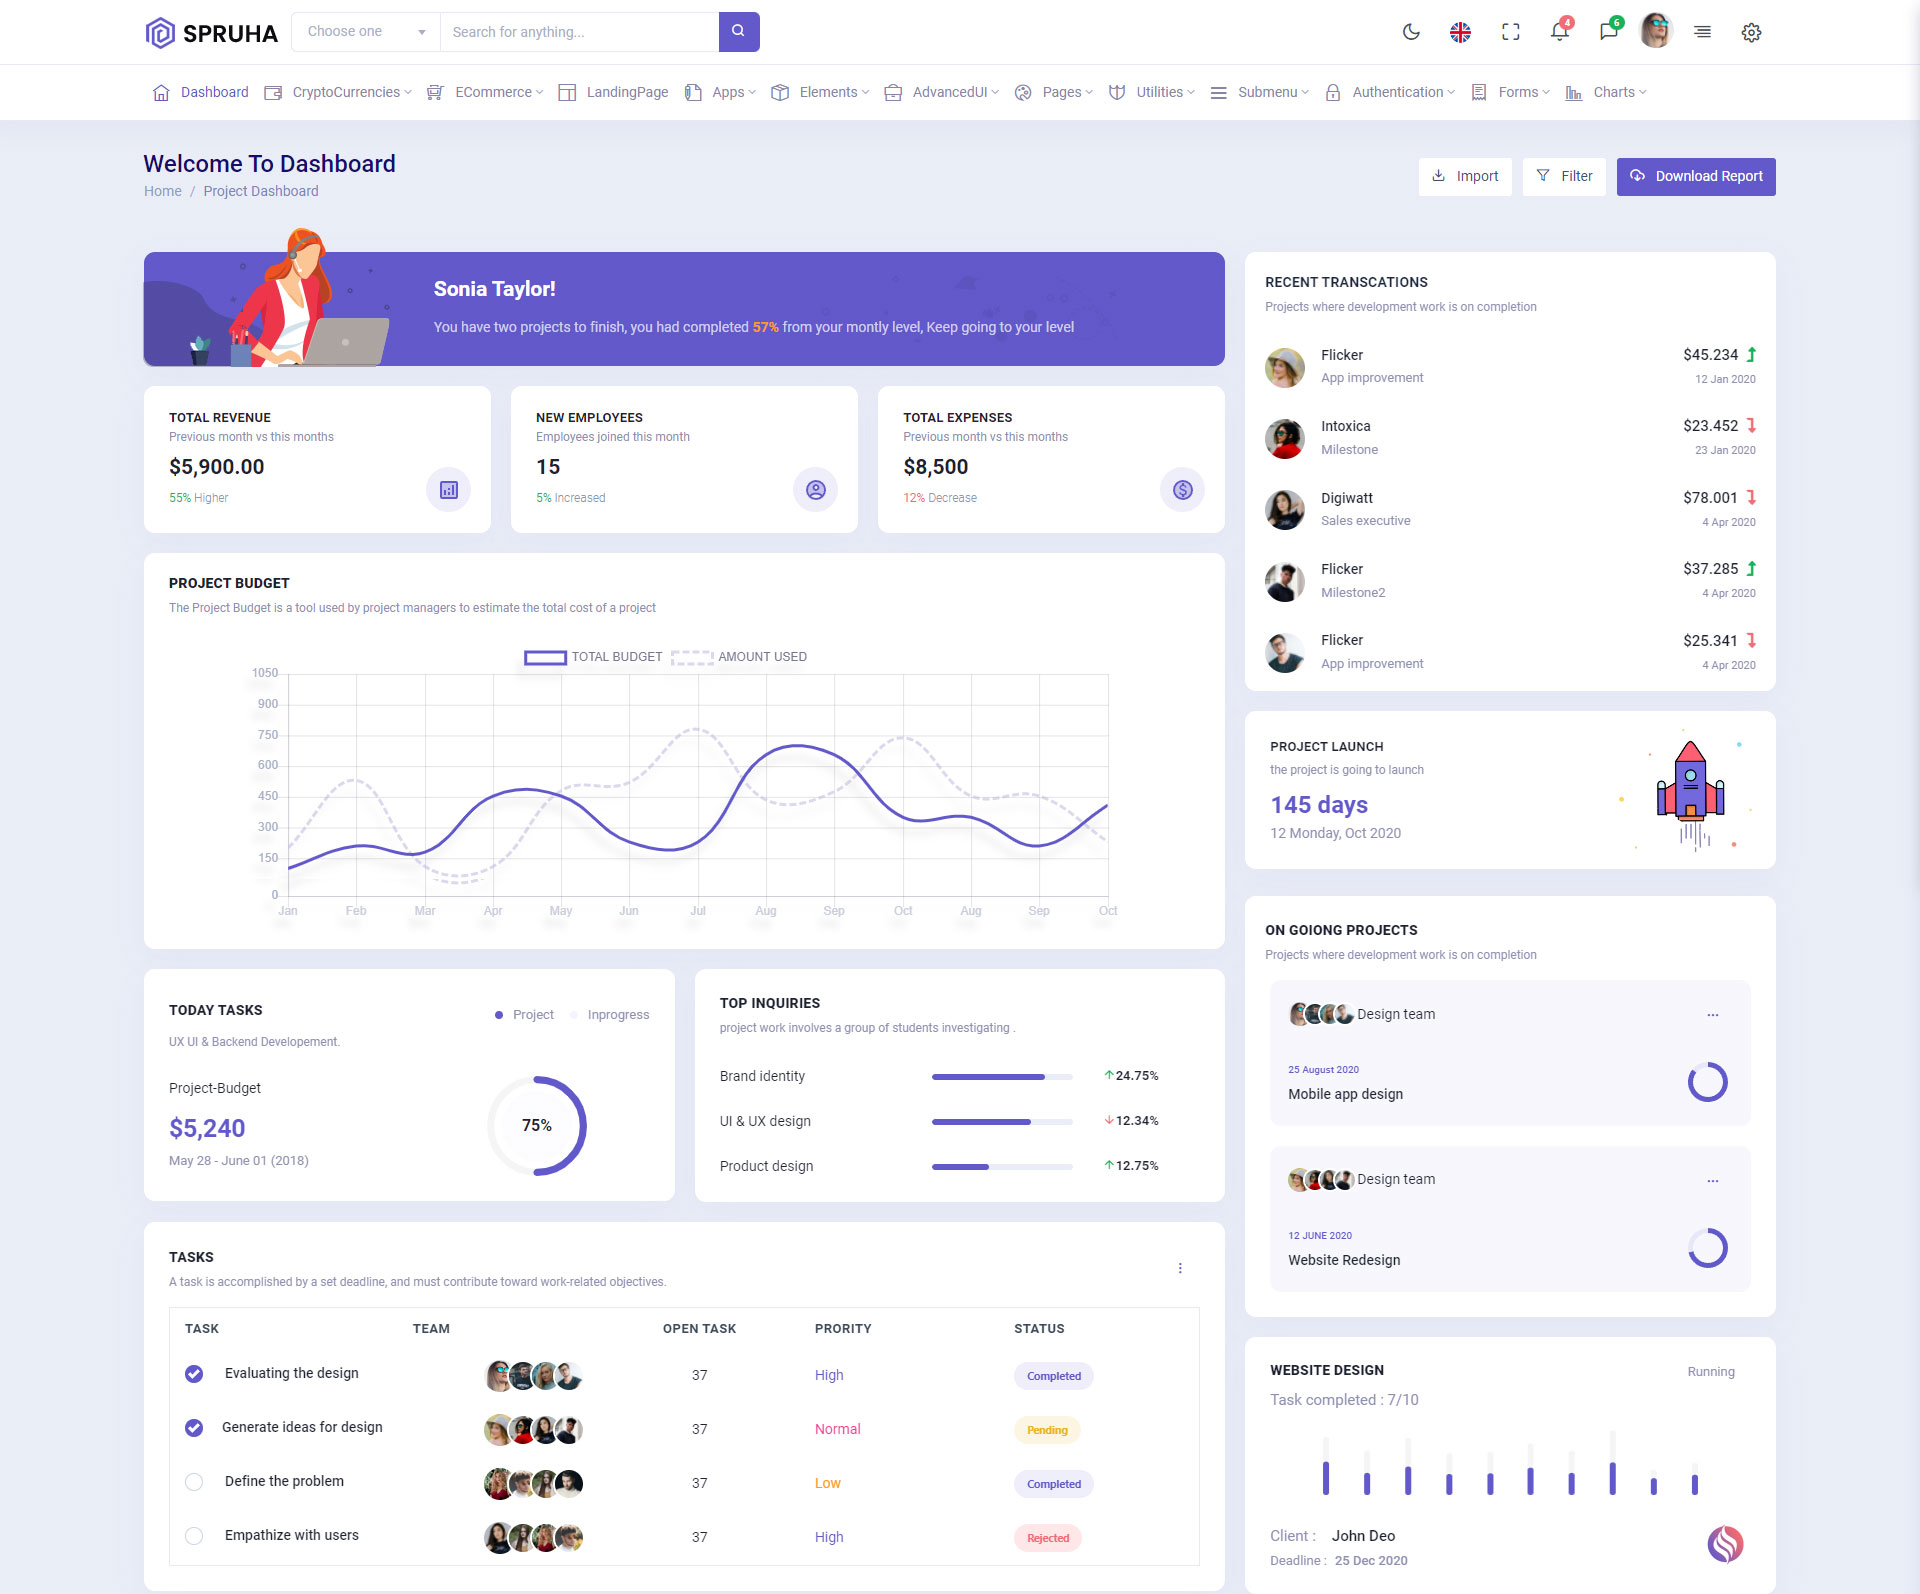Enter fullscreen mode via header icon
Viewport: 1920px width, 1594px height.
click(x=1510, y=32)
